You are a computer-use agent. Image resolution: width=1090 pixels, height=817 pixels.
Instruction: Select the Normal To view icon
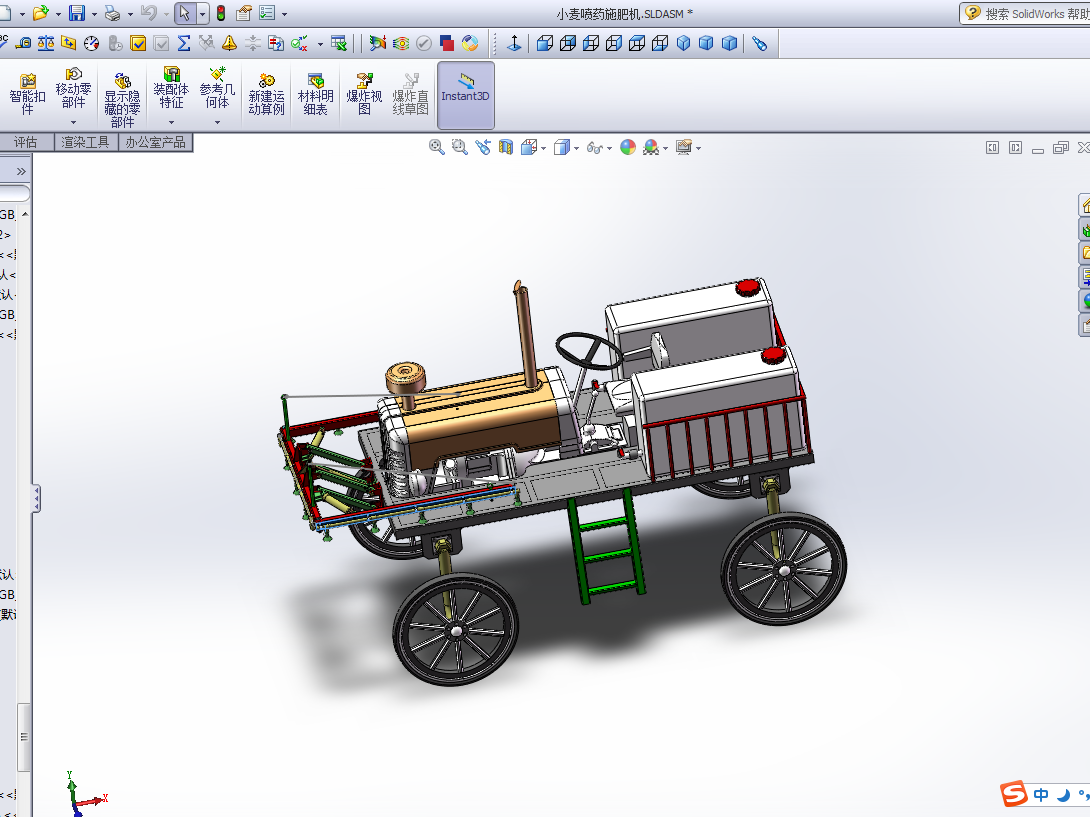[x=514, y=44]
